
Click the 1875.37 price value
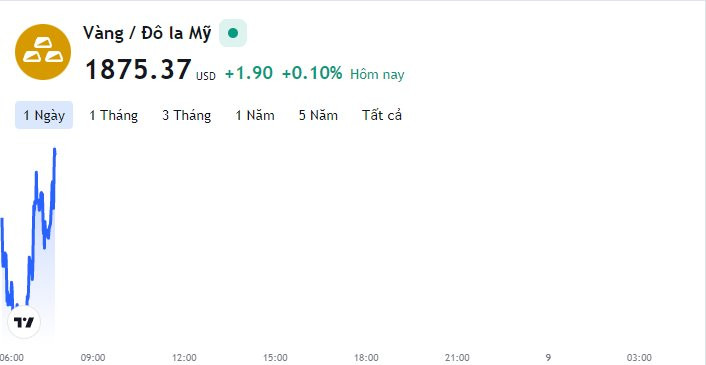pos(138,70)
